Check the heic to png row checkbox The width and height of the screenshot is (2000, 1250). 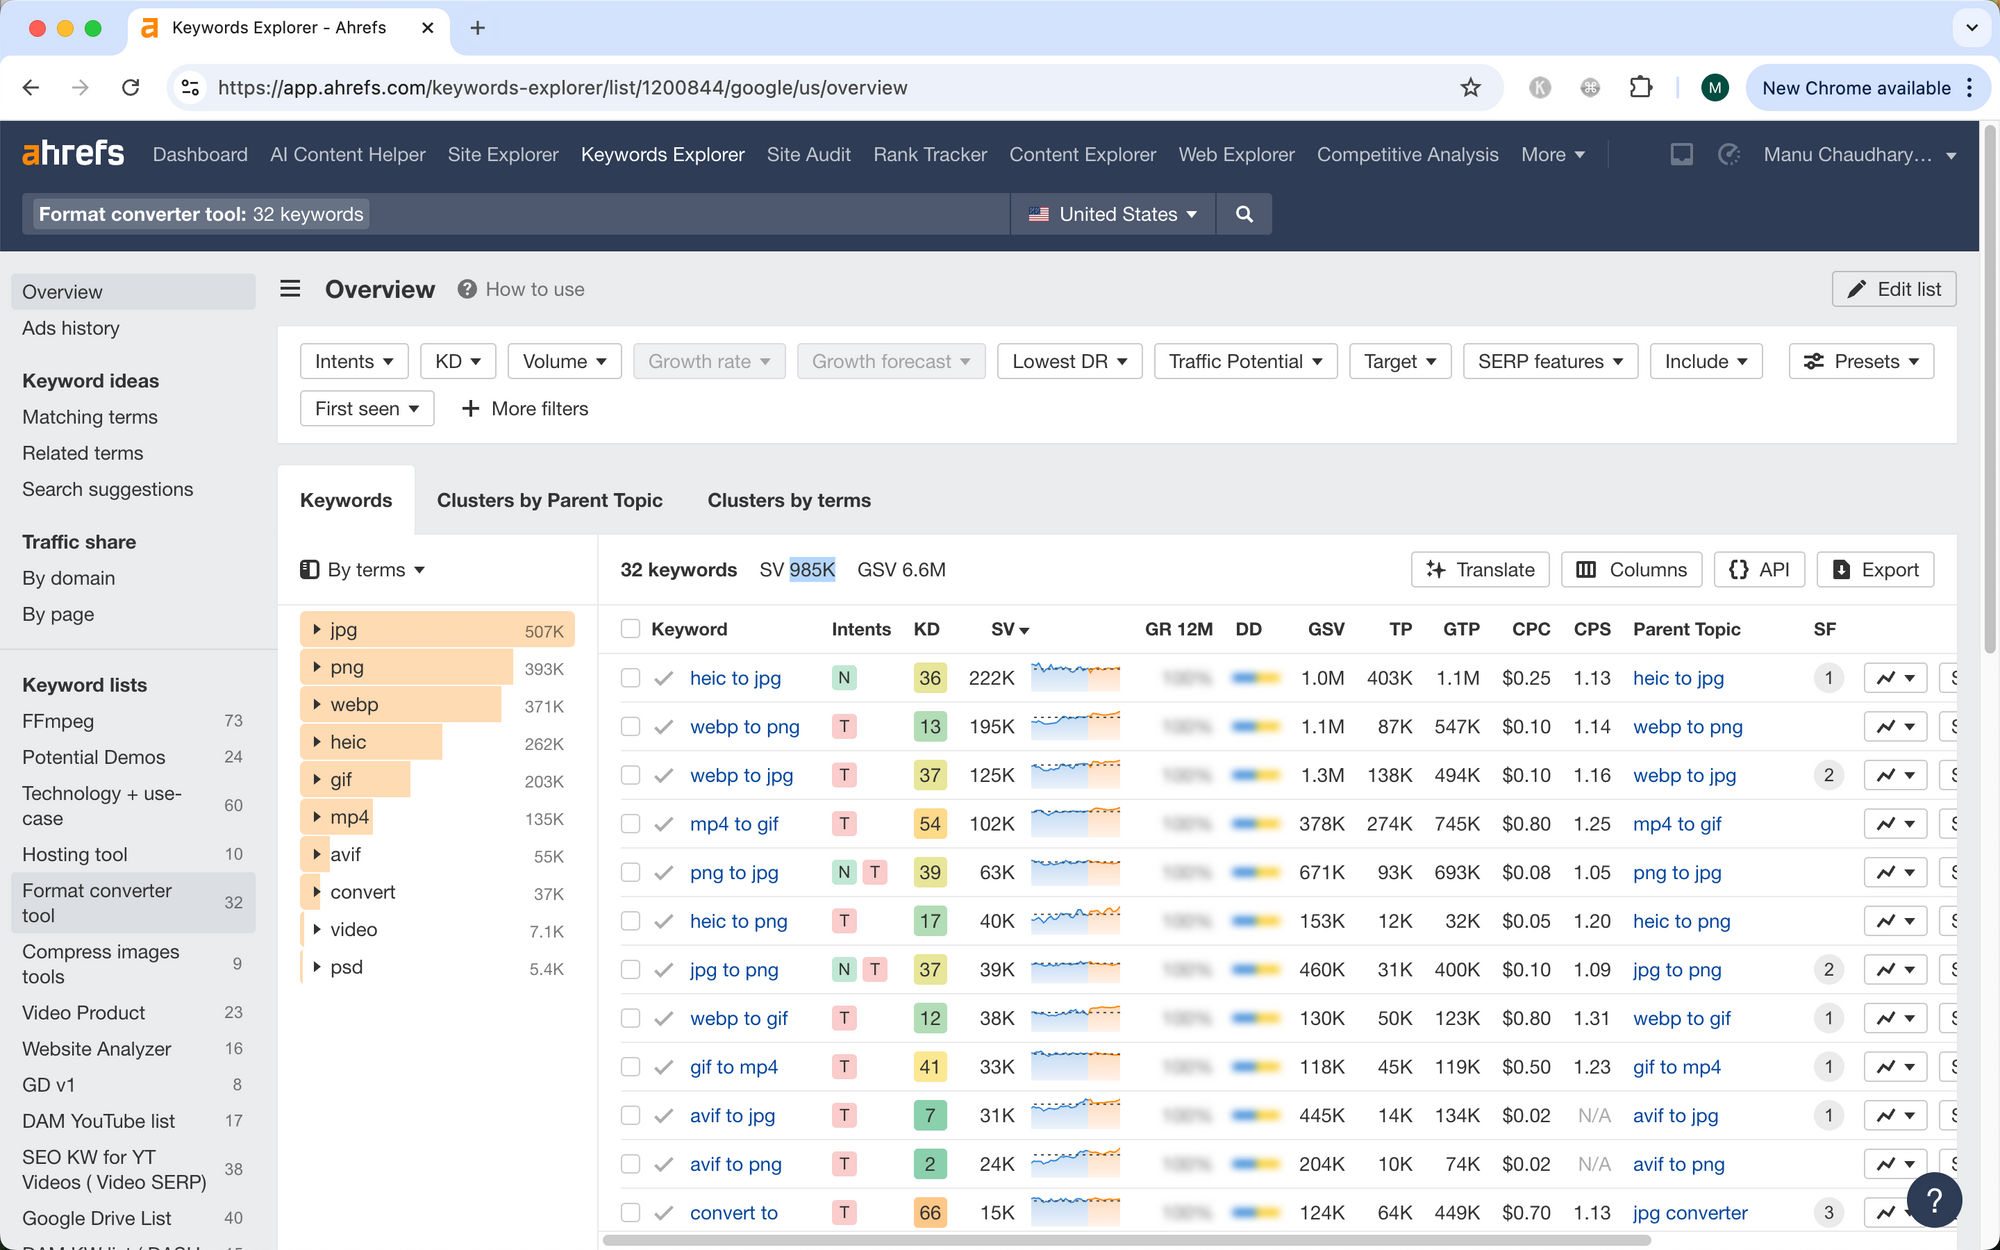pyautogui.click(x=630, y=921)
